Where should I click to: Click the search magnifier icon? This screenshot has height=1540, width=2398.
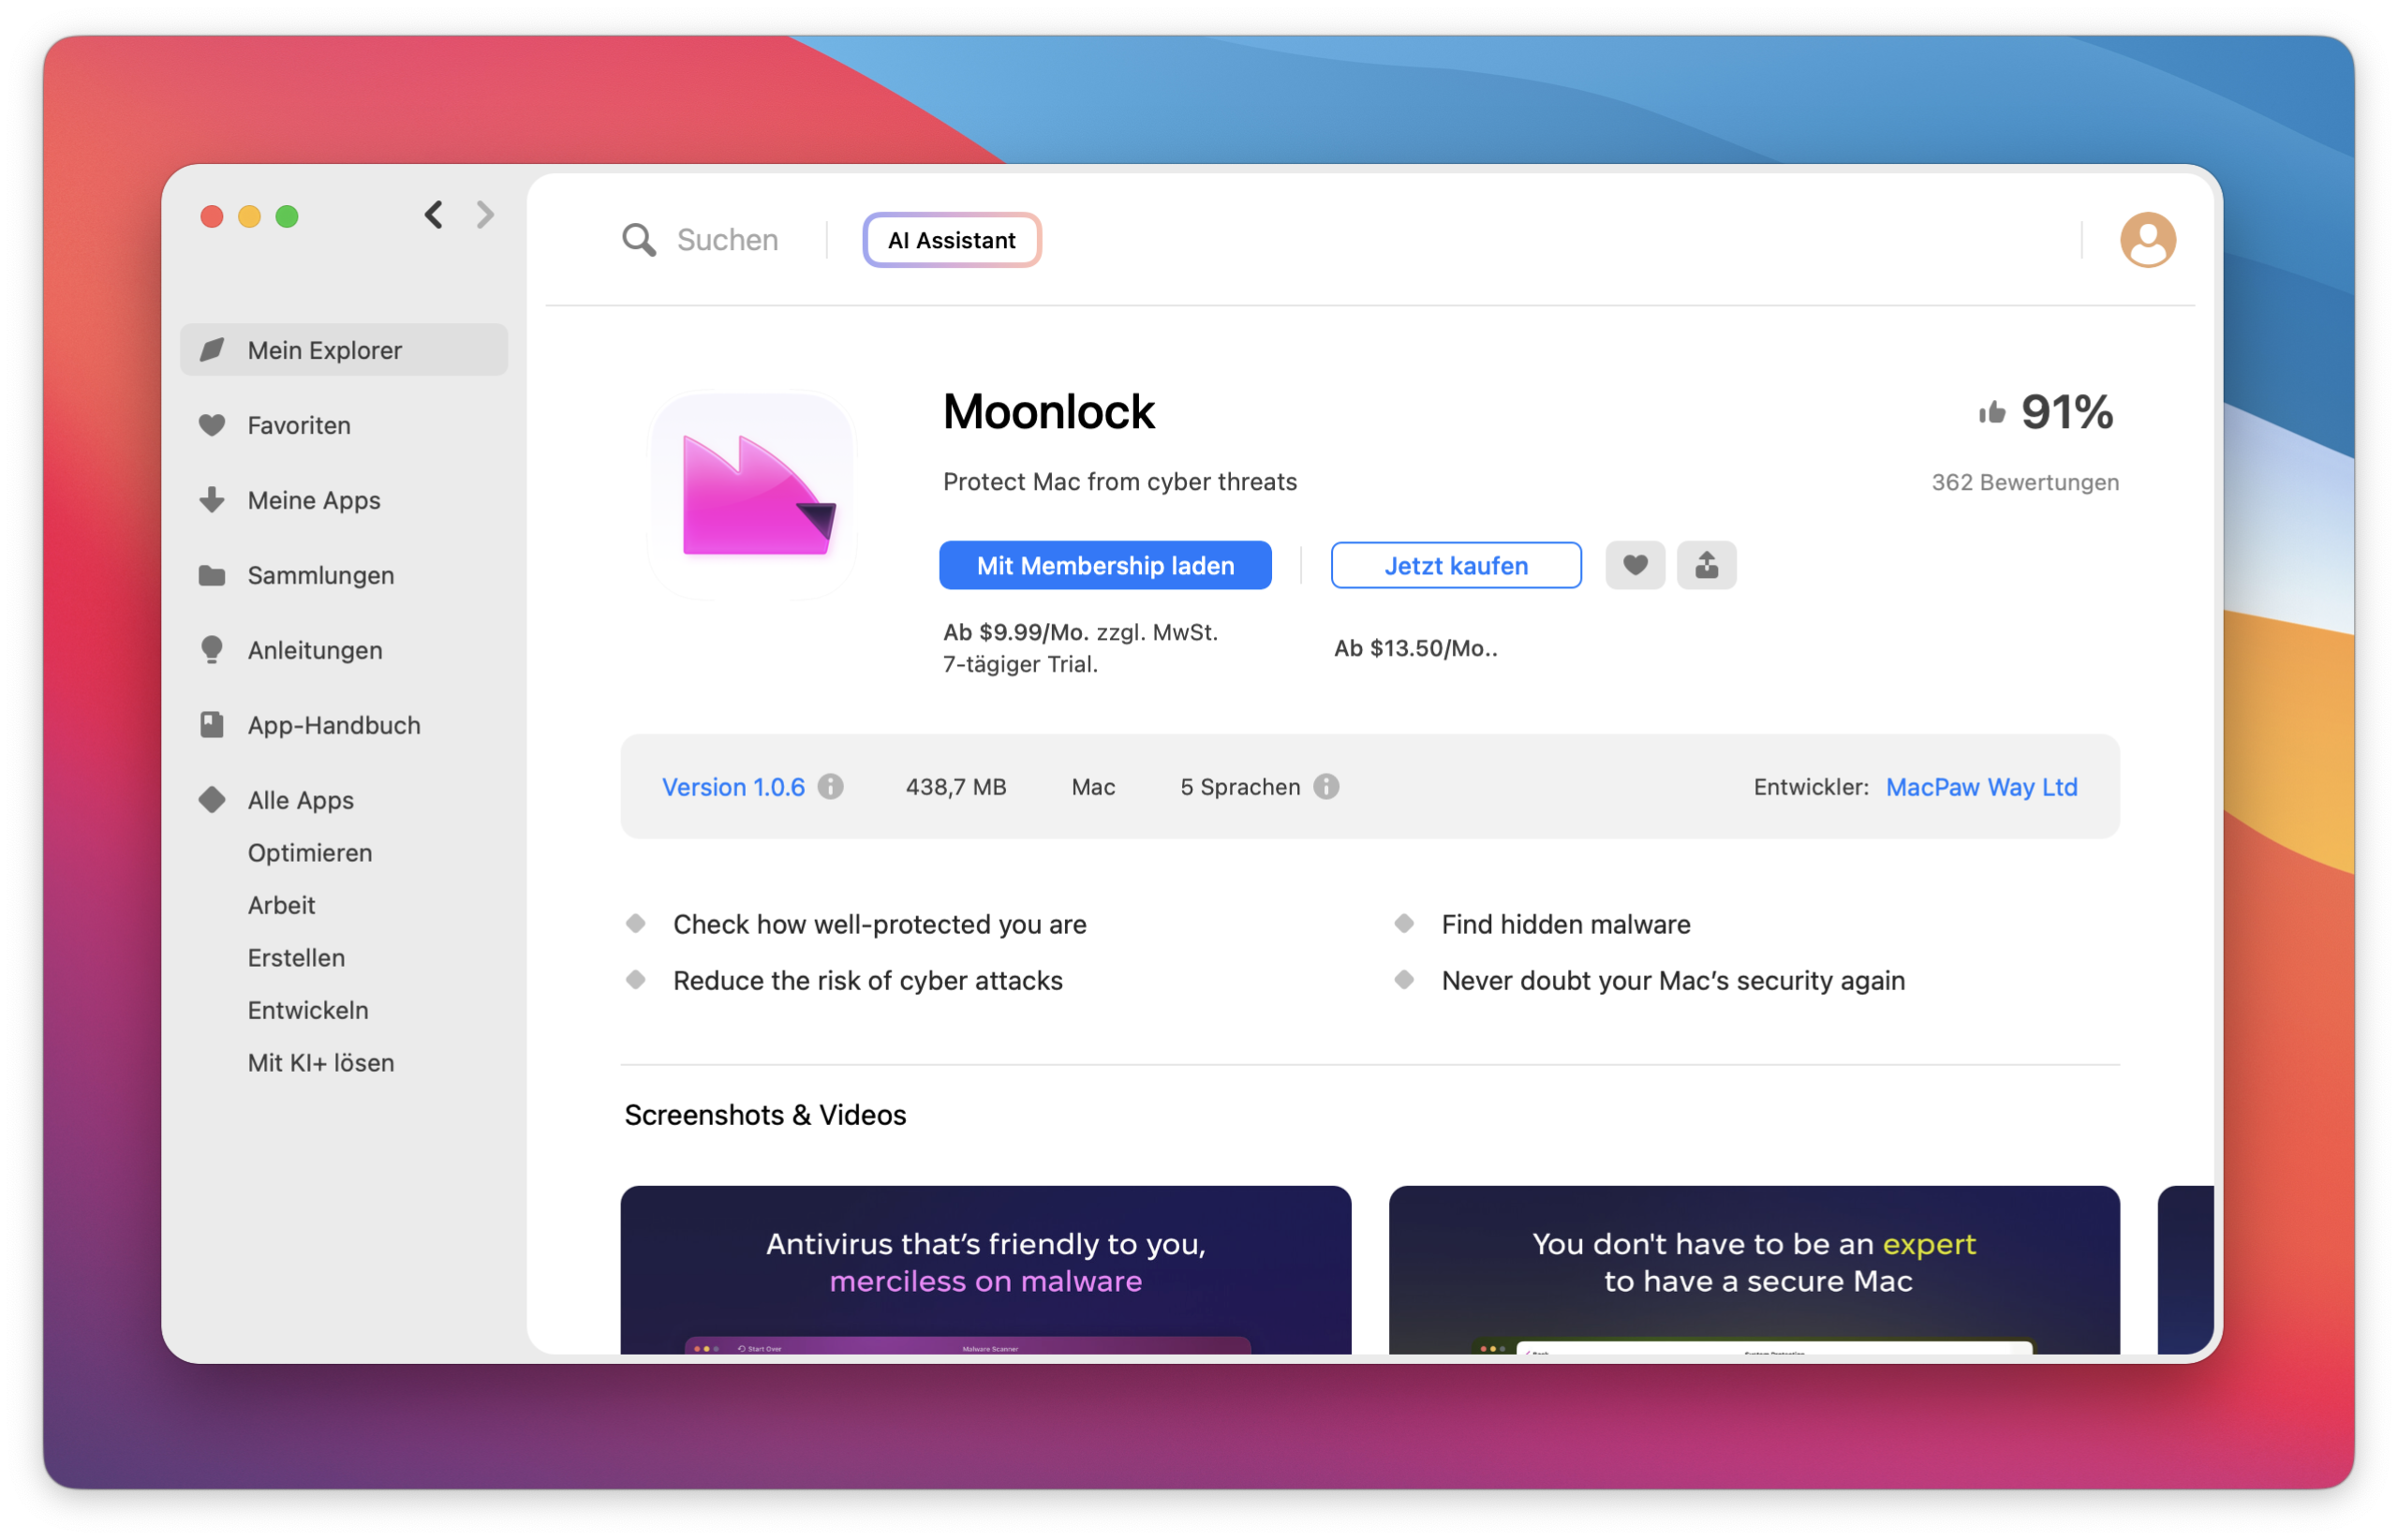pos(639,240)
